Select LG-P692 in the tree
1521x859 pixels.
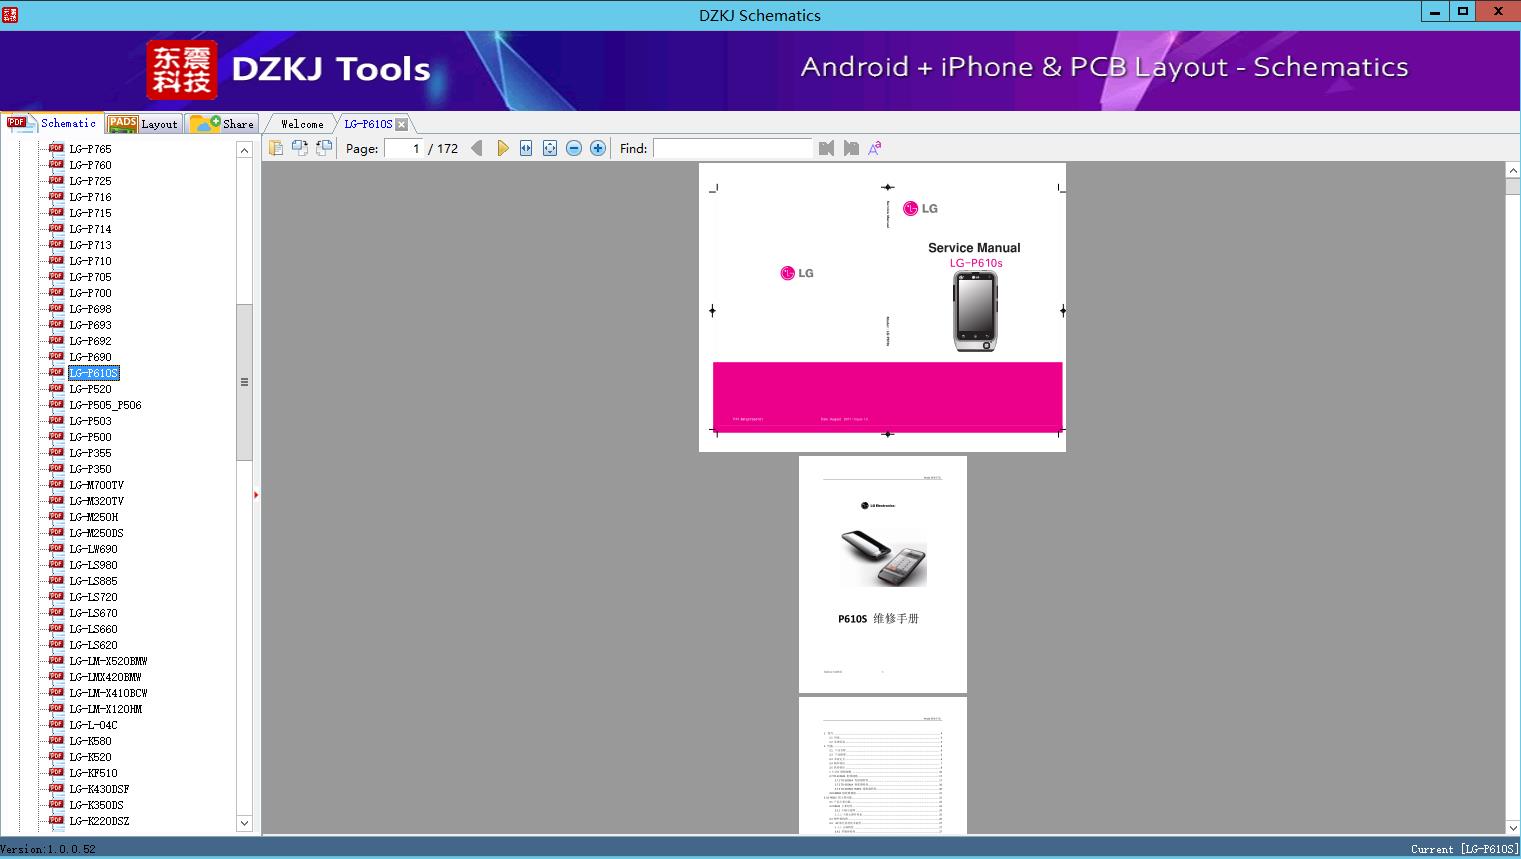click(x=90, y=341)
